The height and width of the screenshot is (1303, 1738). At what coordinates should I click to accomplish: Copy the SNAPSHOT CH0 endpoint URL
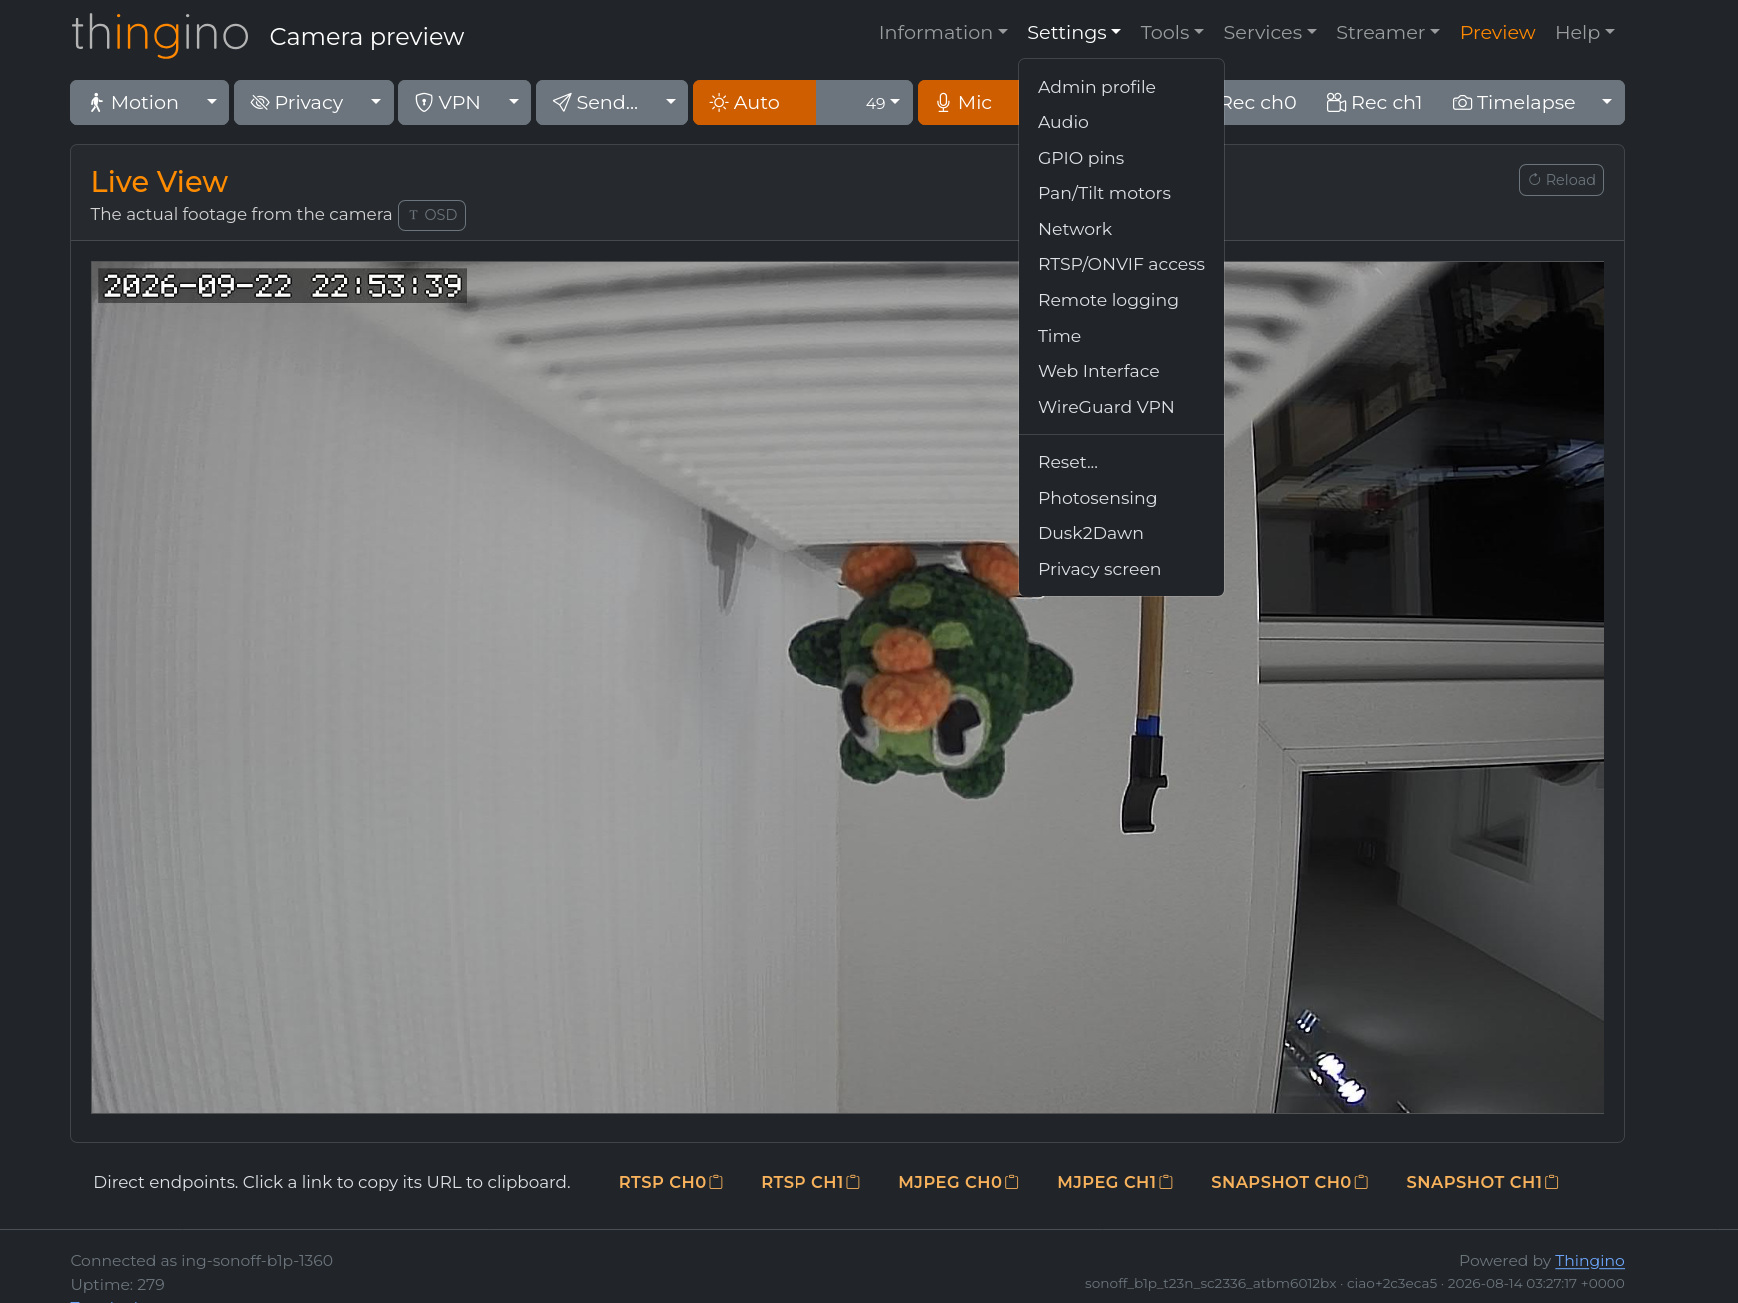tap(1289, 1182)
